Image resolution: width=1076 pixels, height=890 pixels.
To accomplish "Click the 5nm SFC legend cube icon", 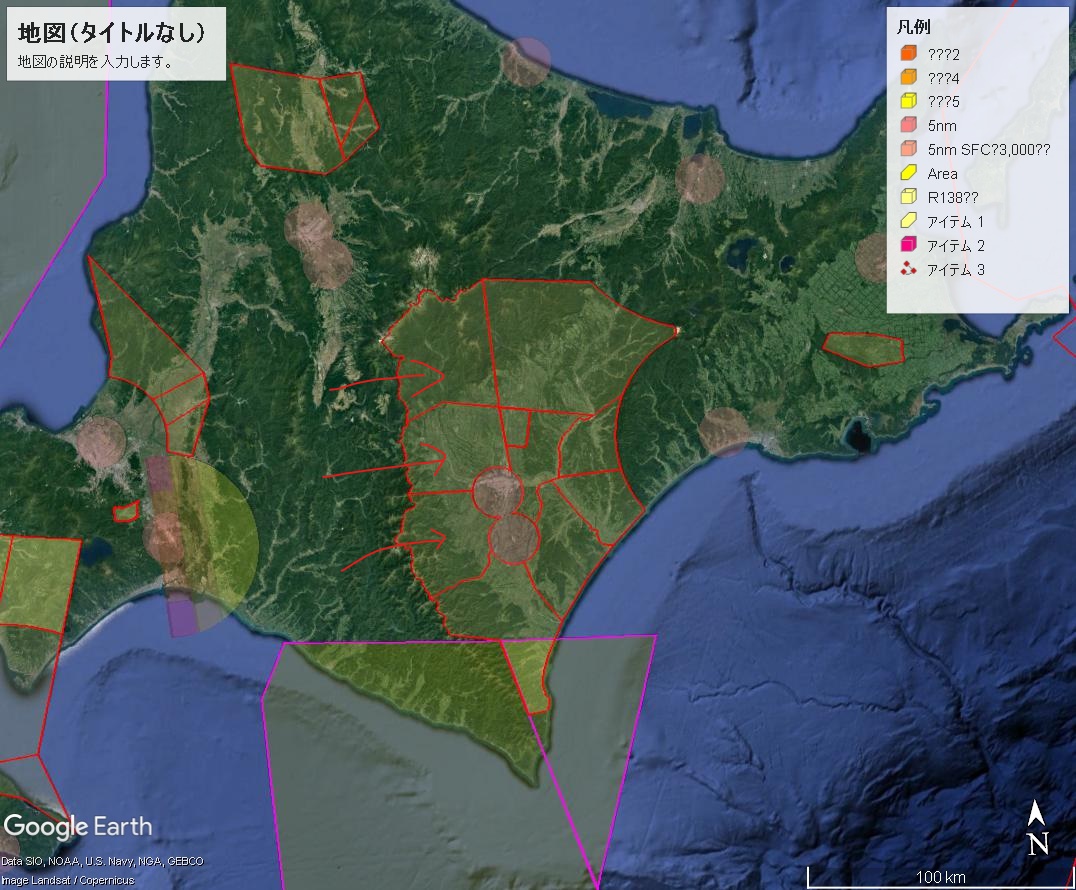I will click(x=908, y=150).
